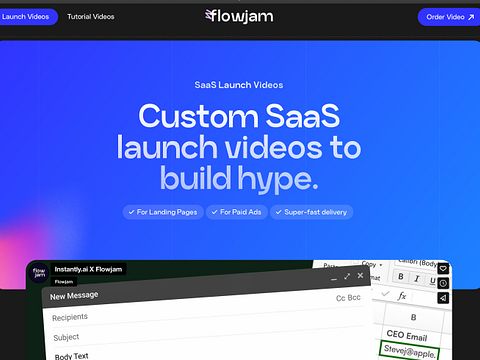Click the heart like icon on video
This screenshot has width=480, height=360.
point(443,268)
